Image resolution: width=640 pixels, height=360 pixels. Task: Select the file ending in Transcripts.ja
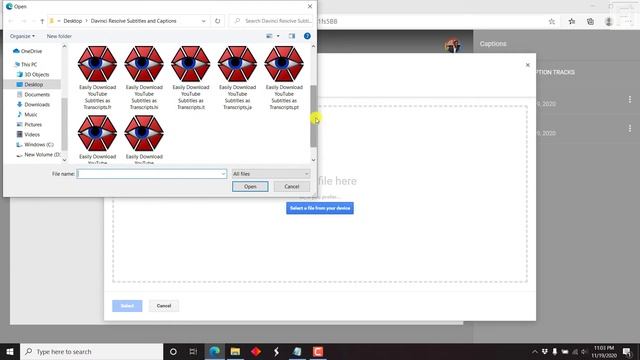(x=237, y=78)
